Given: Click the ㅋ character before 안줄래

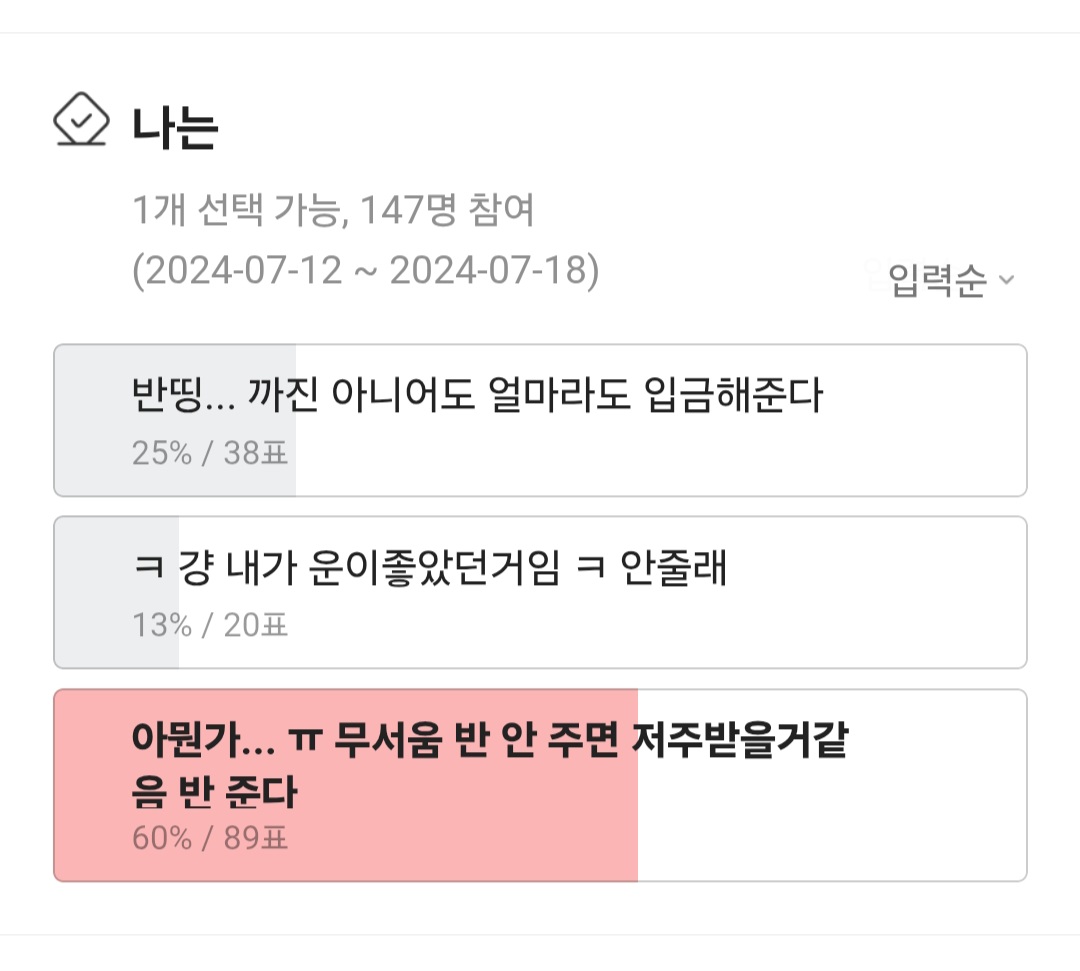Looking at the screenshot, I should (x=590, y=569).
